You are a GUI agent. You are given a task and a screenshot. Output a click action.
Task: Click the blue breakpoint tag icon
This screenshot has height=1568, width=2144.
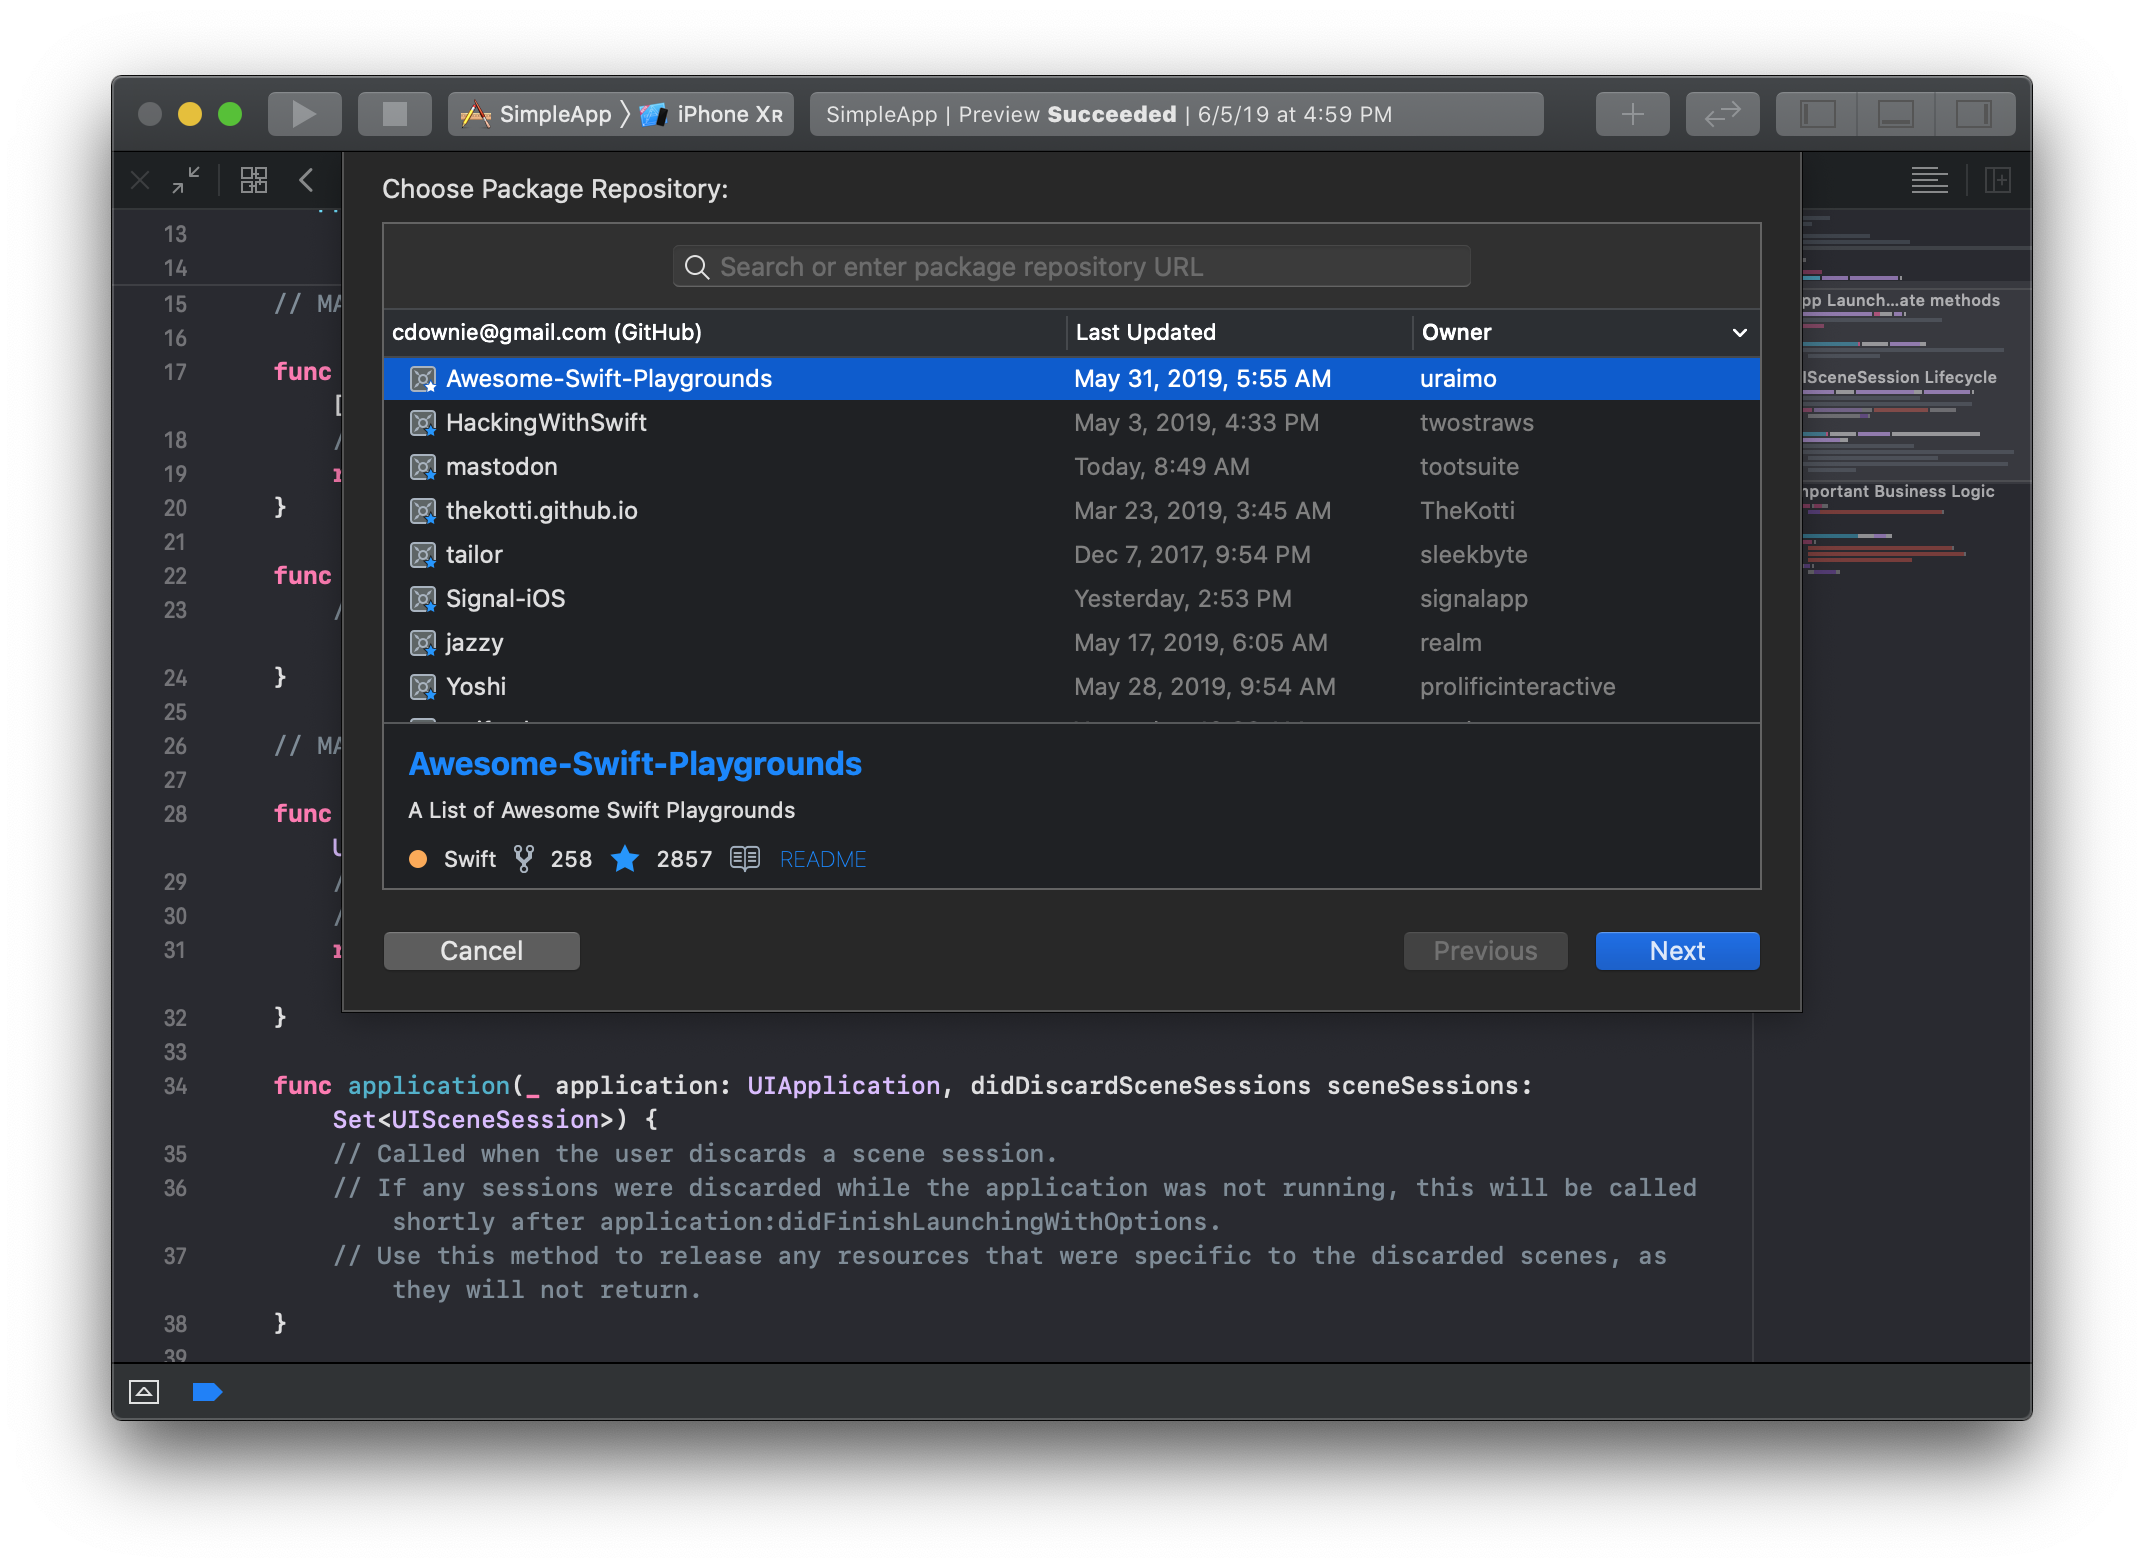(x=207, y=1391)
